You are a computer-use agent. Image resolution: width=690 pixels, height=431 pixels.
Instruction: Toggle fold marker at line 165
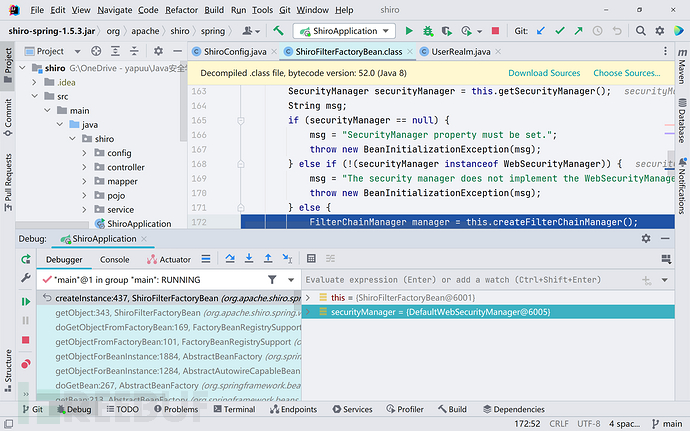click(x=241, y=120)
